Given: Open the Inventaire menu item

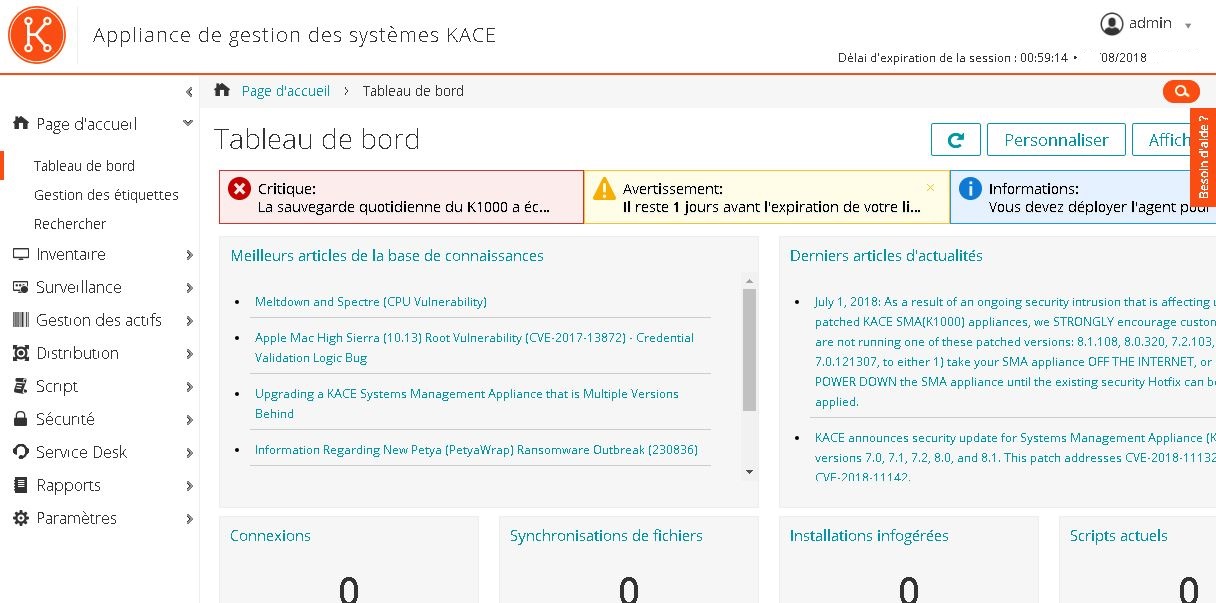Looking at the screenshot, I should coord(70,254).
